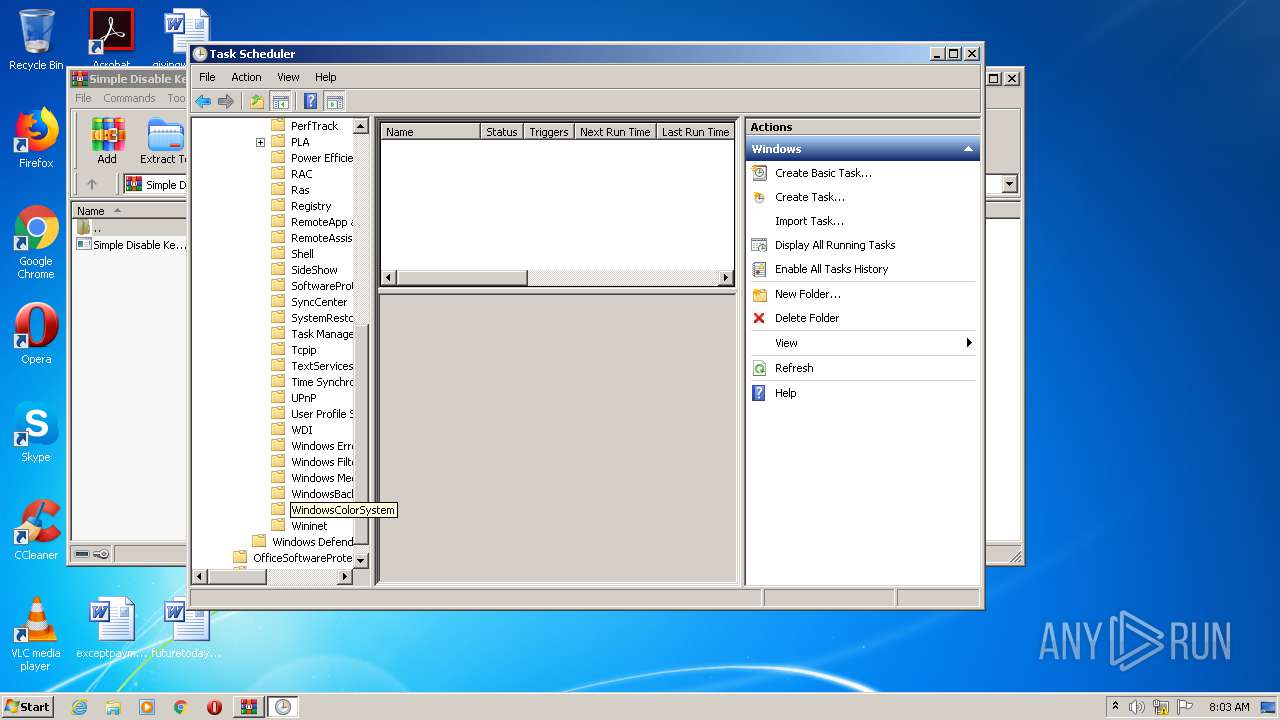Click Import Task... action

coord(809,221)
